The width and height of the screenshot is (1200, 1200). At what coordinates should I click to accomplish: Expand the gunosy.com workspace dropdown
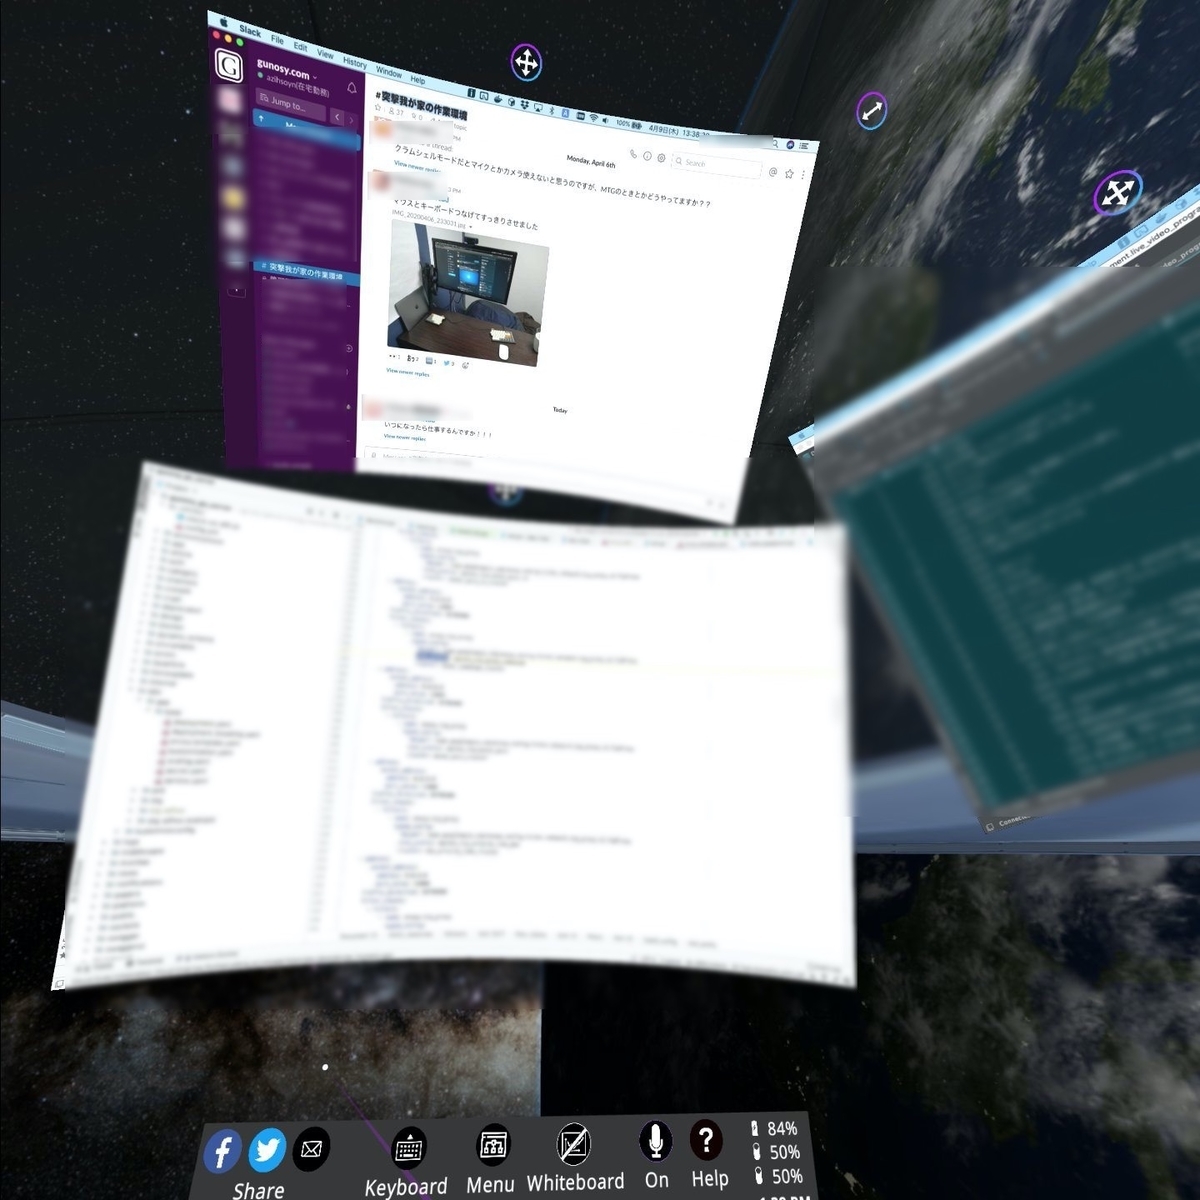285,71
